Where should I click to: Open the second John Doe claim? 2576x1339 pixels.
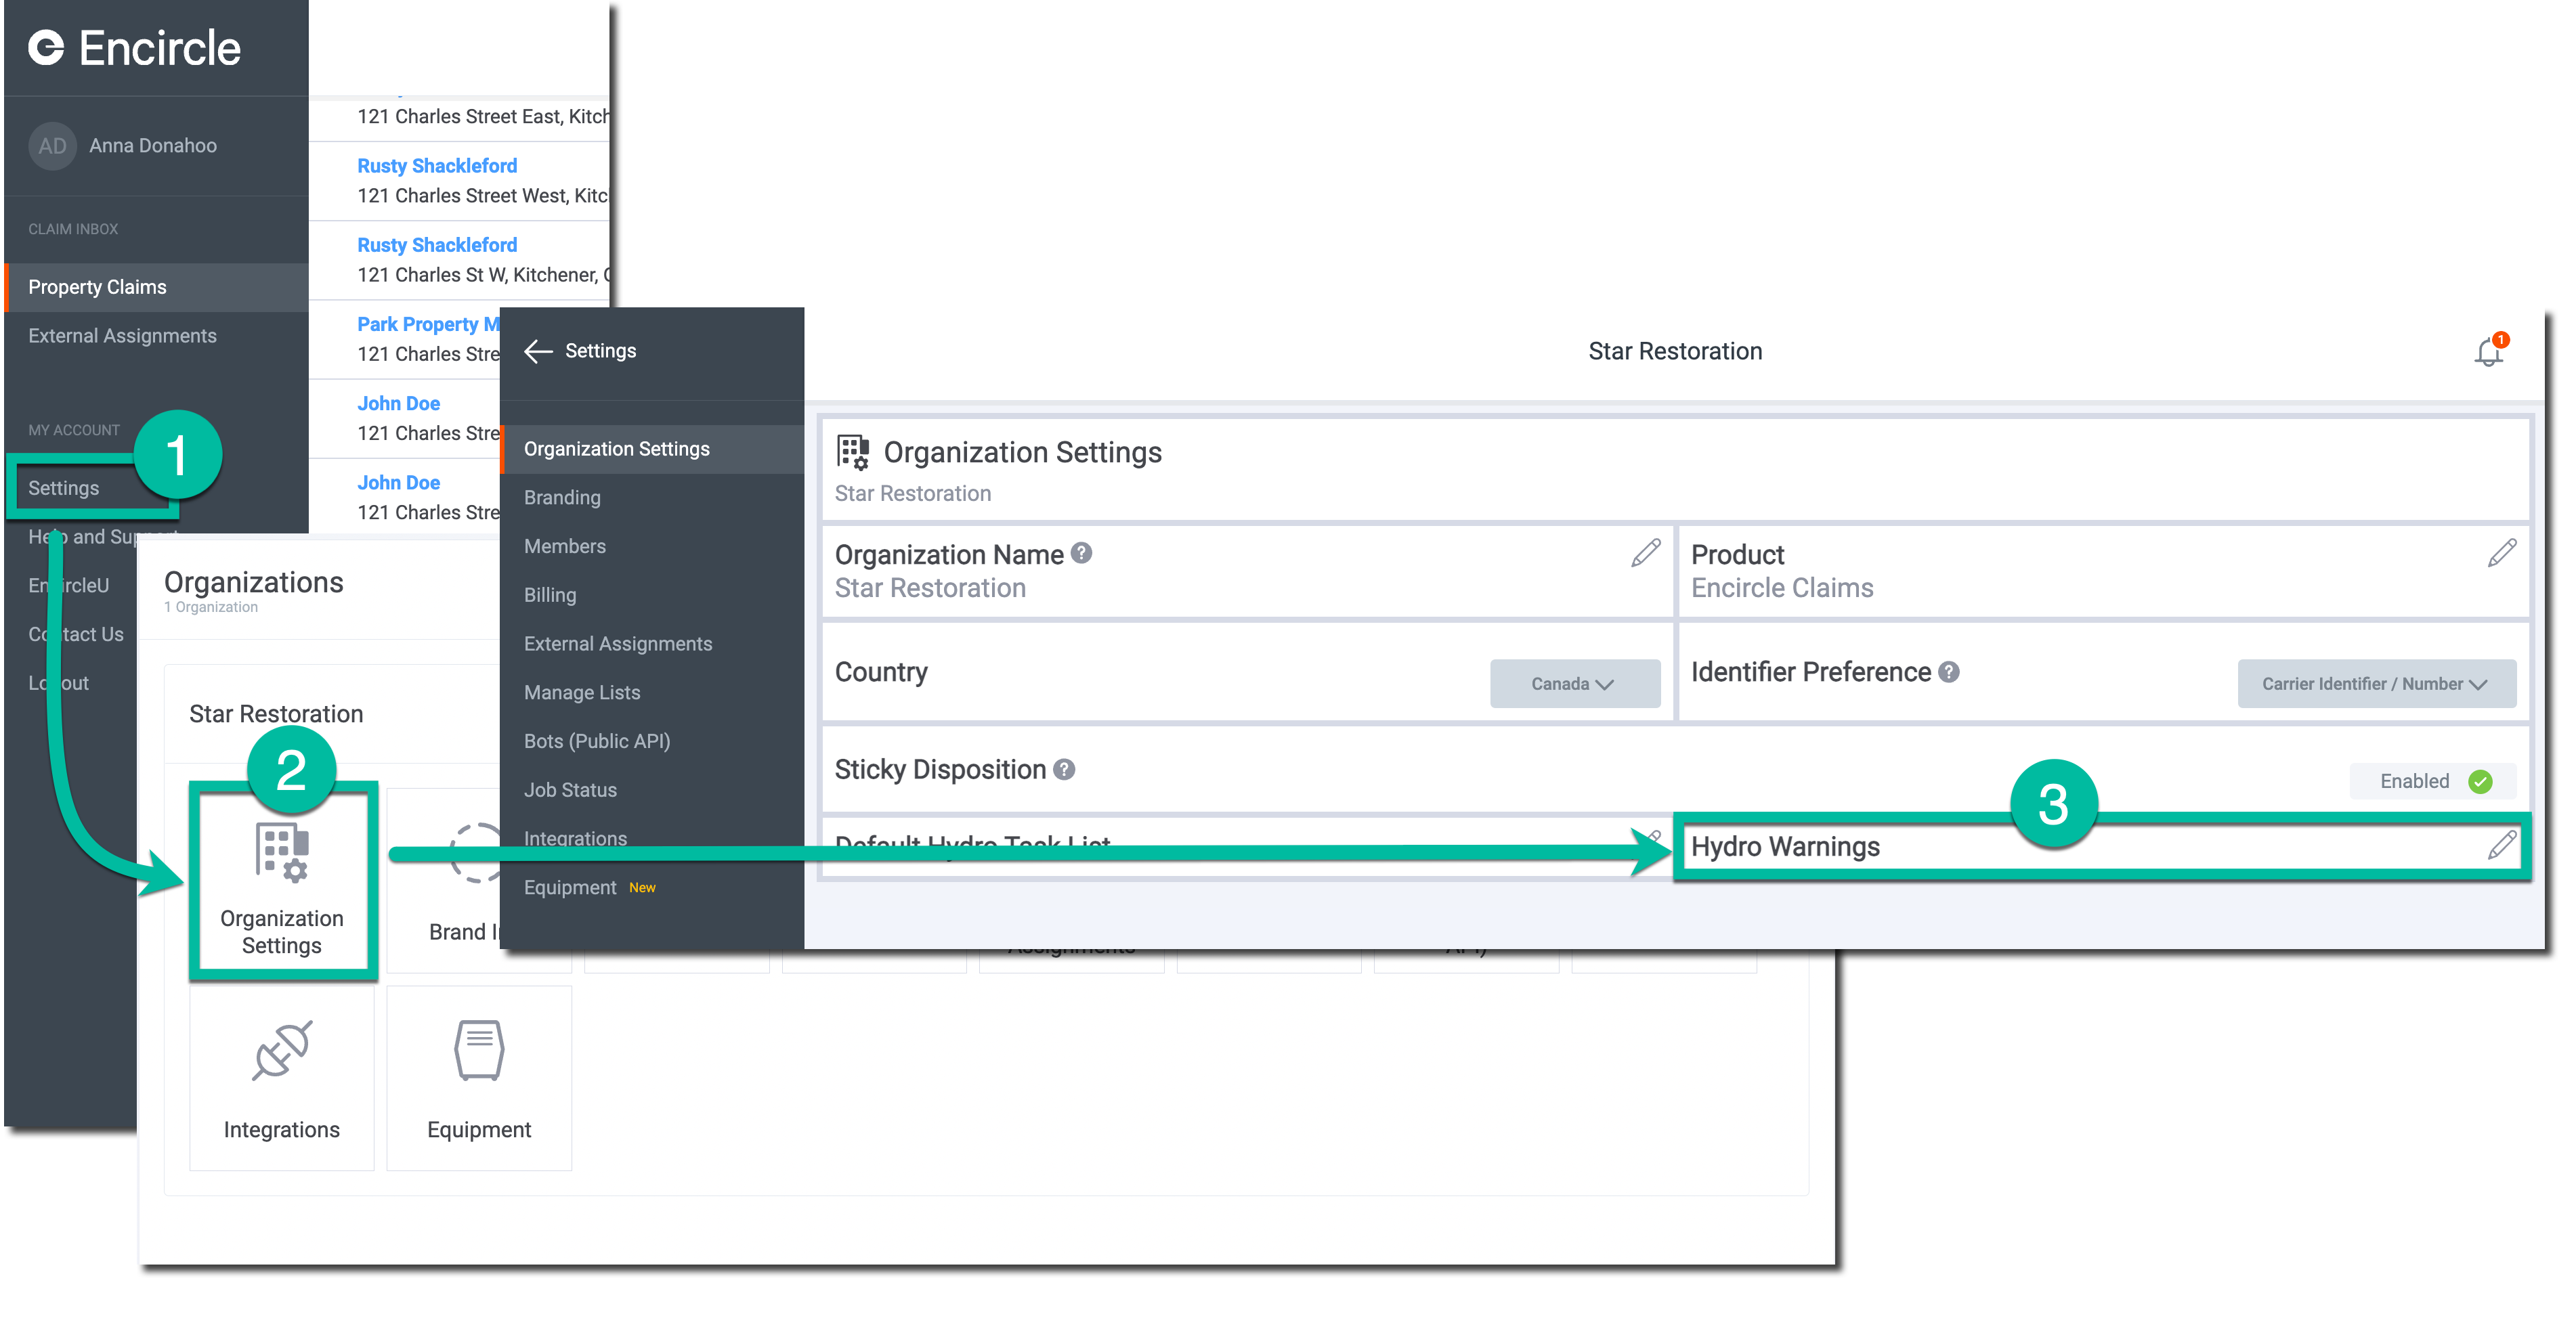[398, 482]
